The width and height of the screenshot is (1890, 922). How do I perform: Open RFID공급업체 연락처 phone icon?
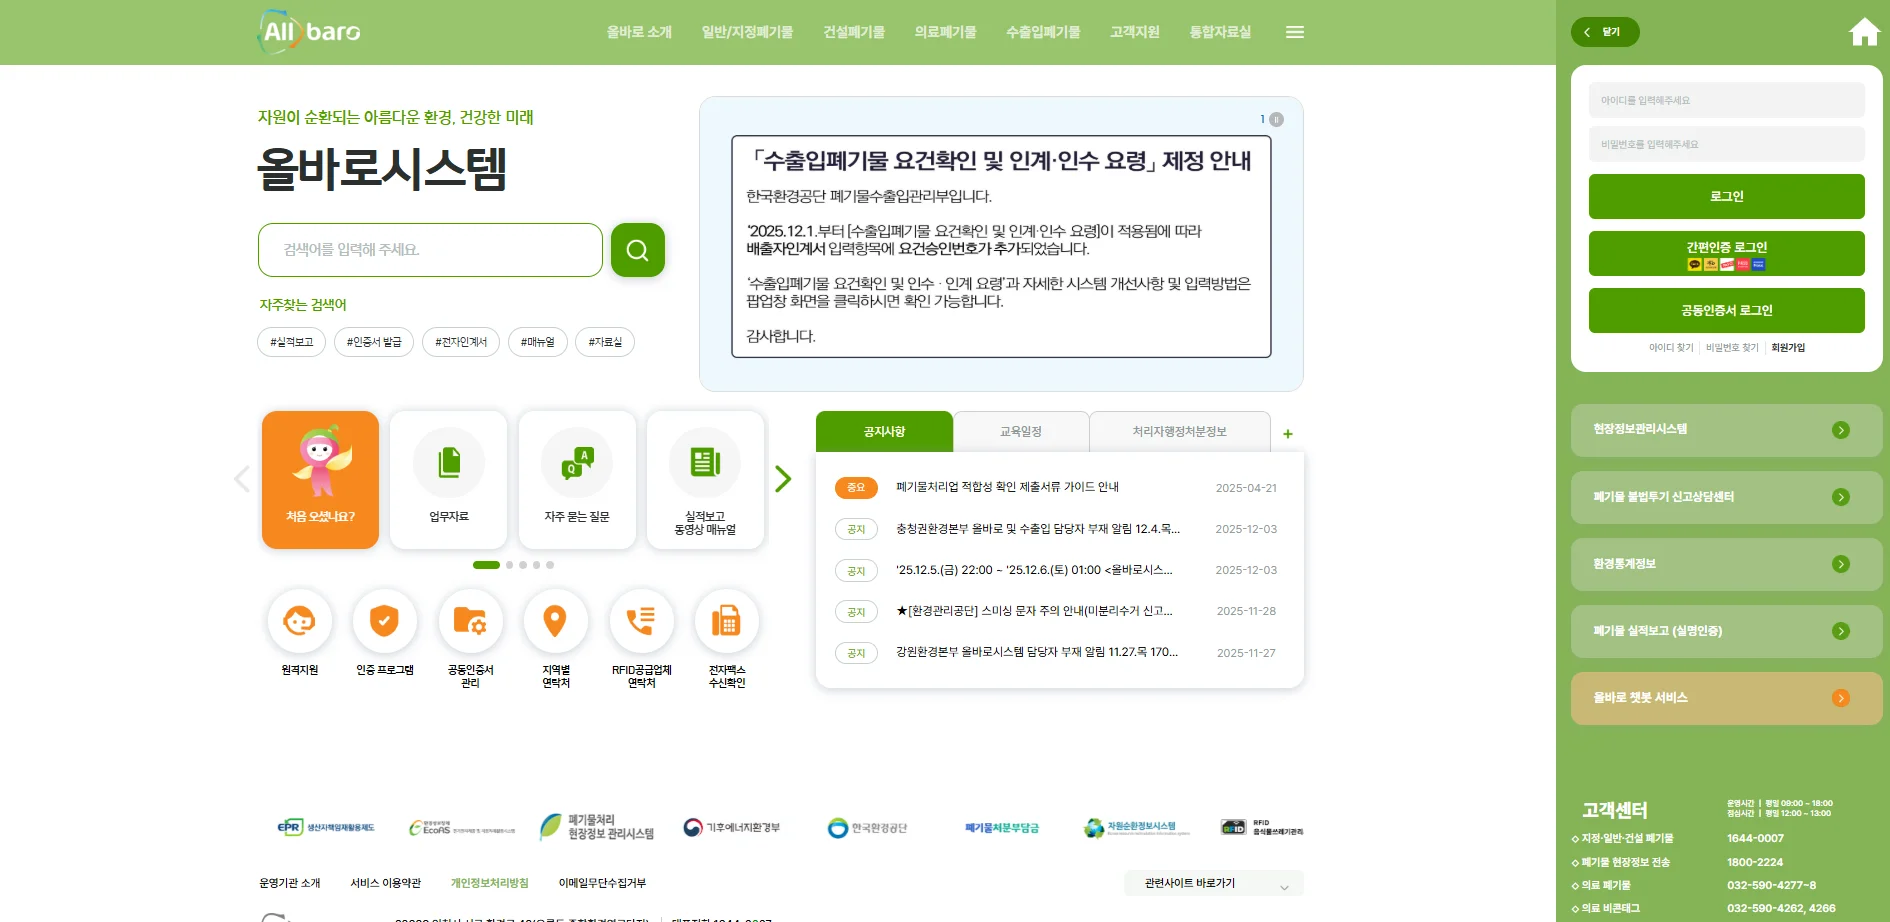pos(641,621)
